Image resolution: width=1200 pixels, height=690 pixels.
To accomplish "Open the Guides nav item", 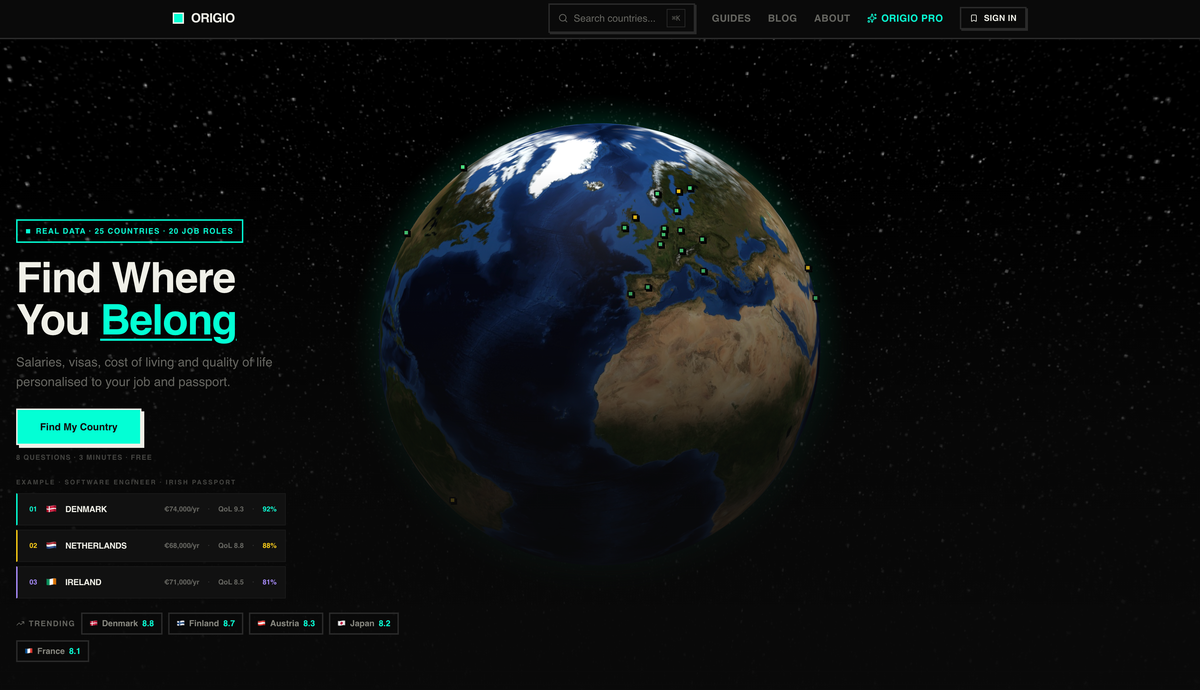I will (731, 18).
